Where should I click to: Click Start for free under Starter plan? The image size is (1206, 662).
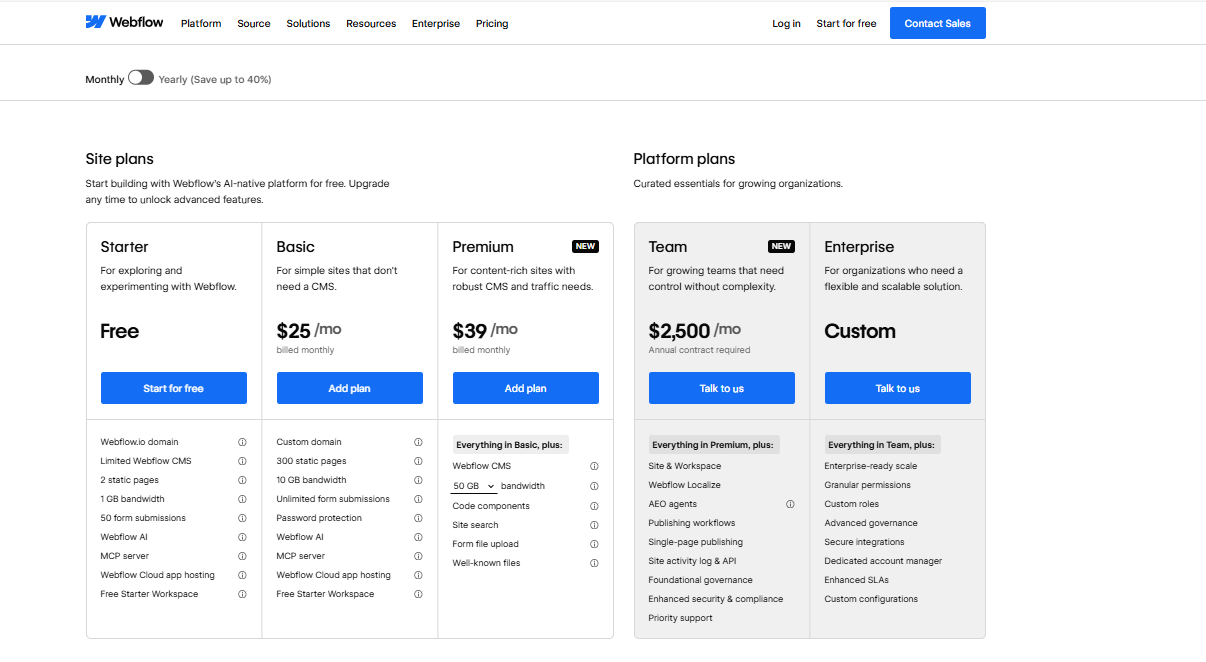pos(174,388)
